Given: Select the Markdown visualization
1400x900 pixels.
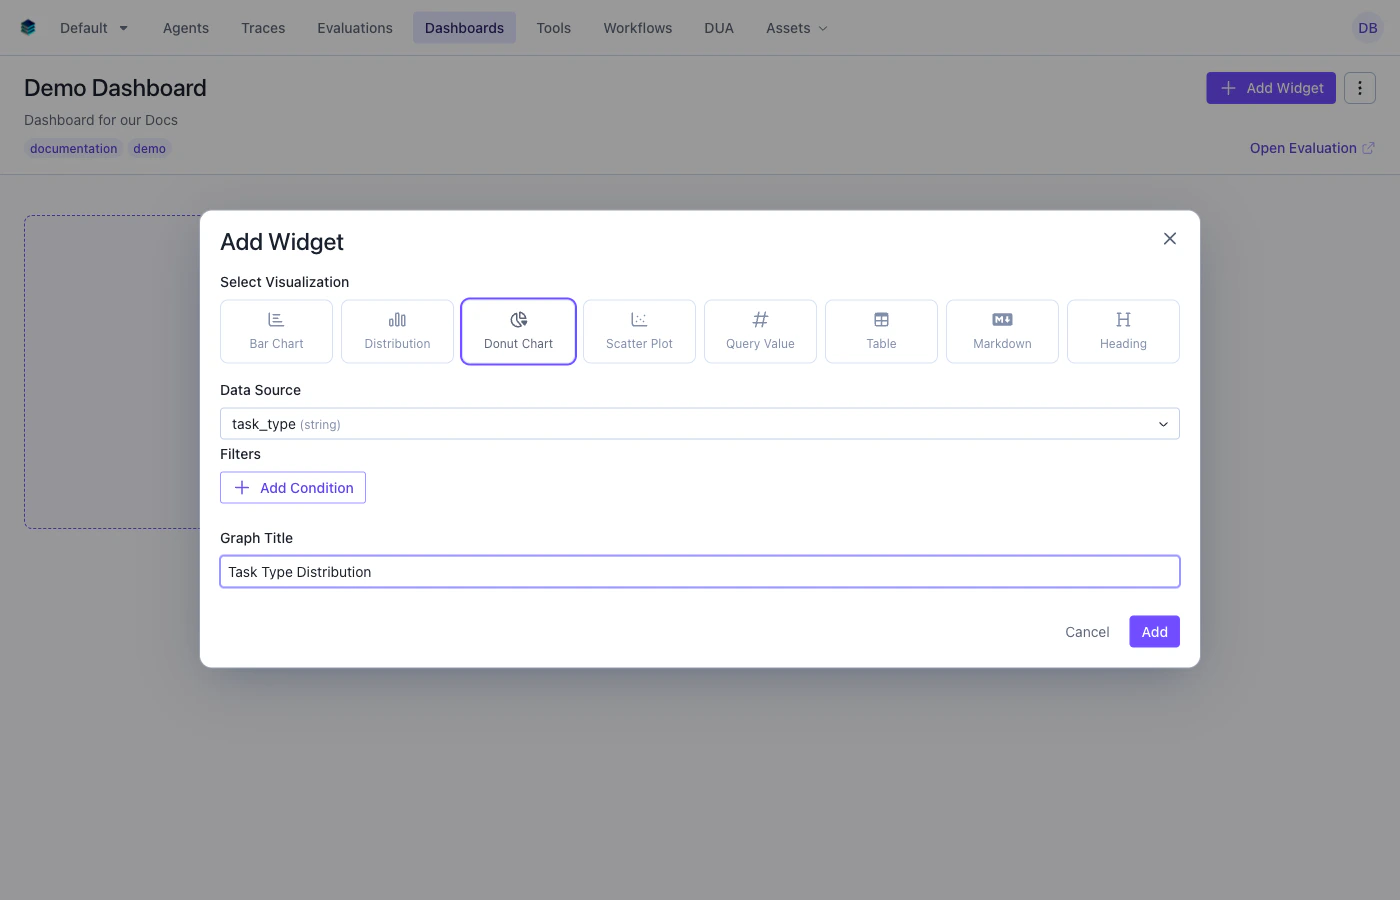Looking at the screenshot, I should (1002, 331).
